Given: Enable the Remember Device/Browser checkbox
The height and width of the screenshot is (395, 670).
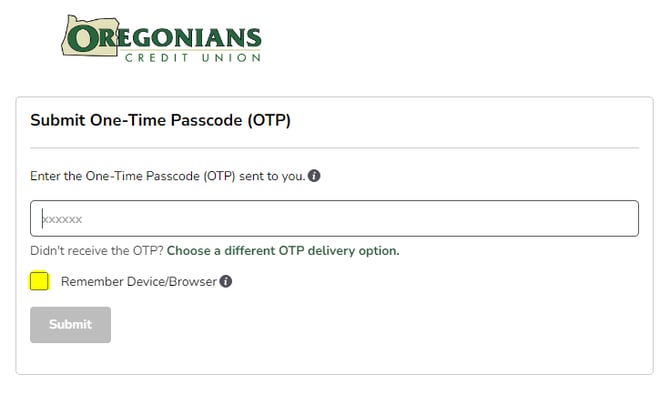Looking at the screenshot, I should coord(39,281).
